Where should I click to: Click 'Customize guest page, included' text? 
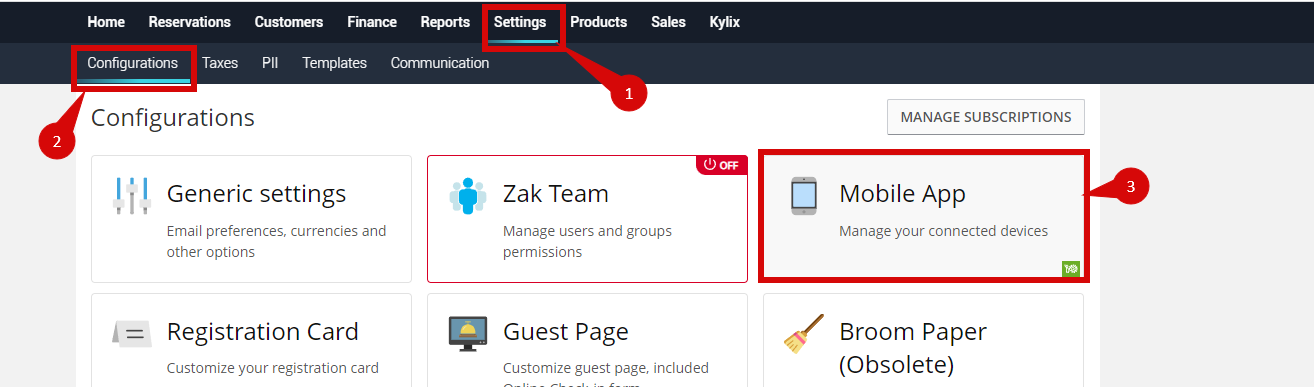[606, 368]
